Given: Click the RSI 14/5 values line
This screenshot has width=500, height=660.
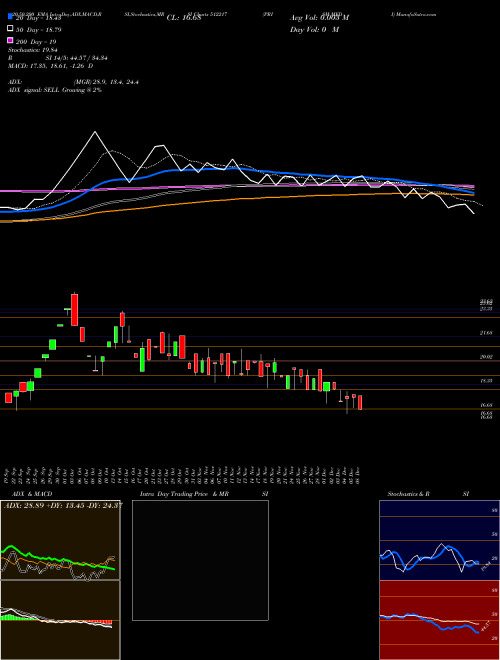Looking at the screenshot, I should tap(58, 58).
